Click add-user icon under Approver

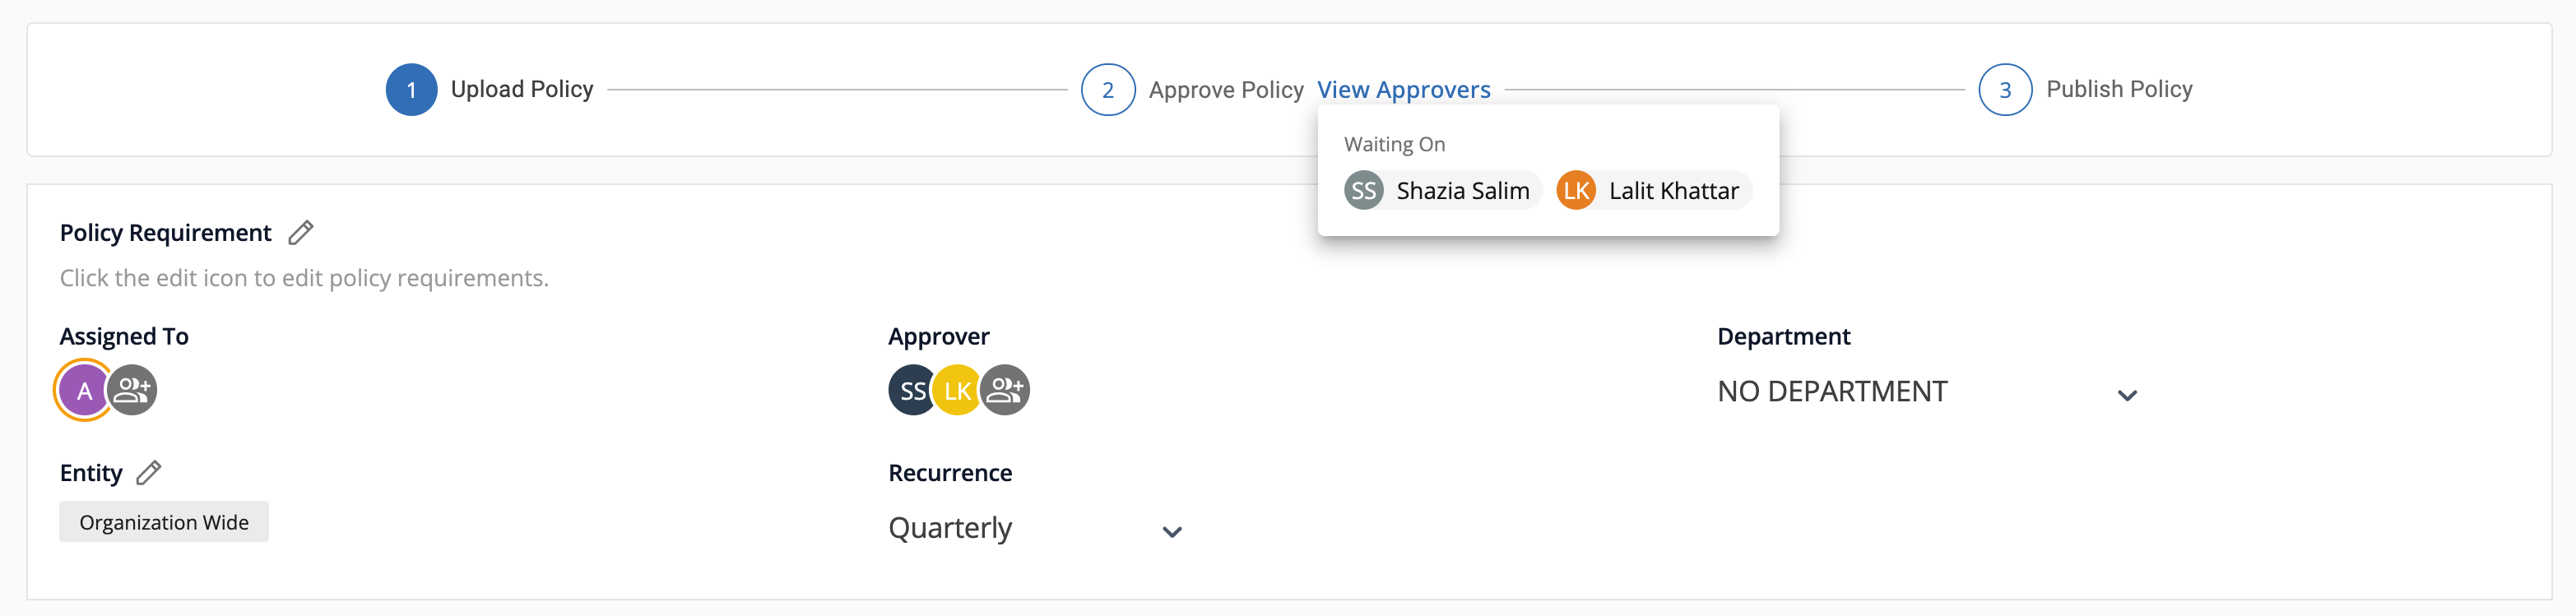click(x=1005, y=390)
